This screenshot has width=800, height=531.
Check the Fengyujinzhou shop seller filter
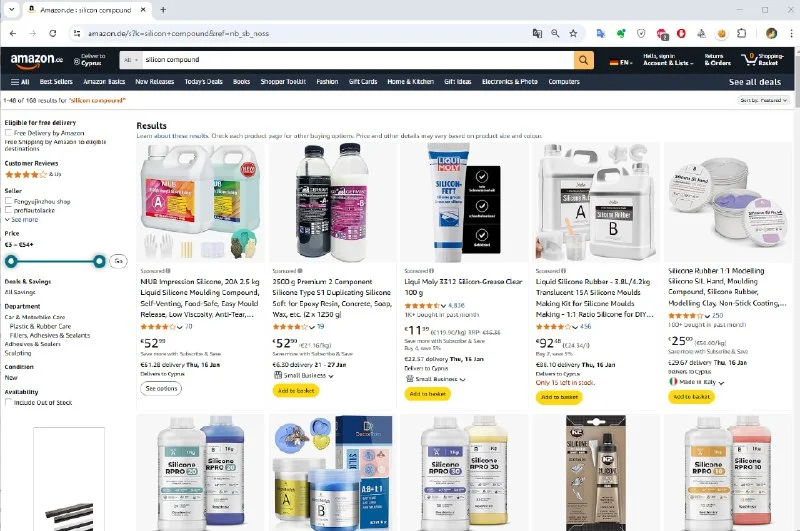8,201
